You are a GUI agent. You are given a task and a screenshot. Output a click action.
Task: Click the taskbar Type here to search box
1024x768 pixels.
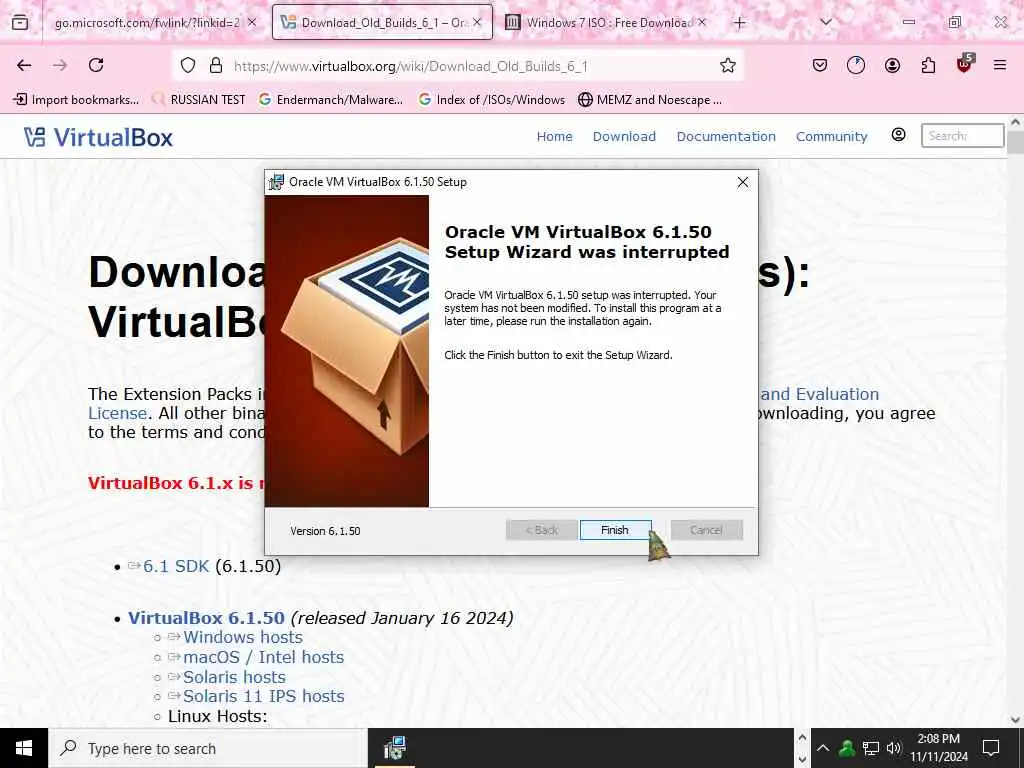pyautogui.click(x=208, y=748)
